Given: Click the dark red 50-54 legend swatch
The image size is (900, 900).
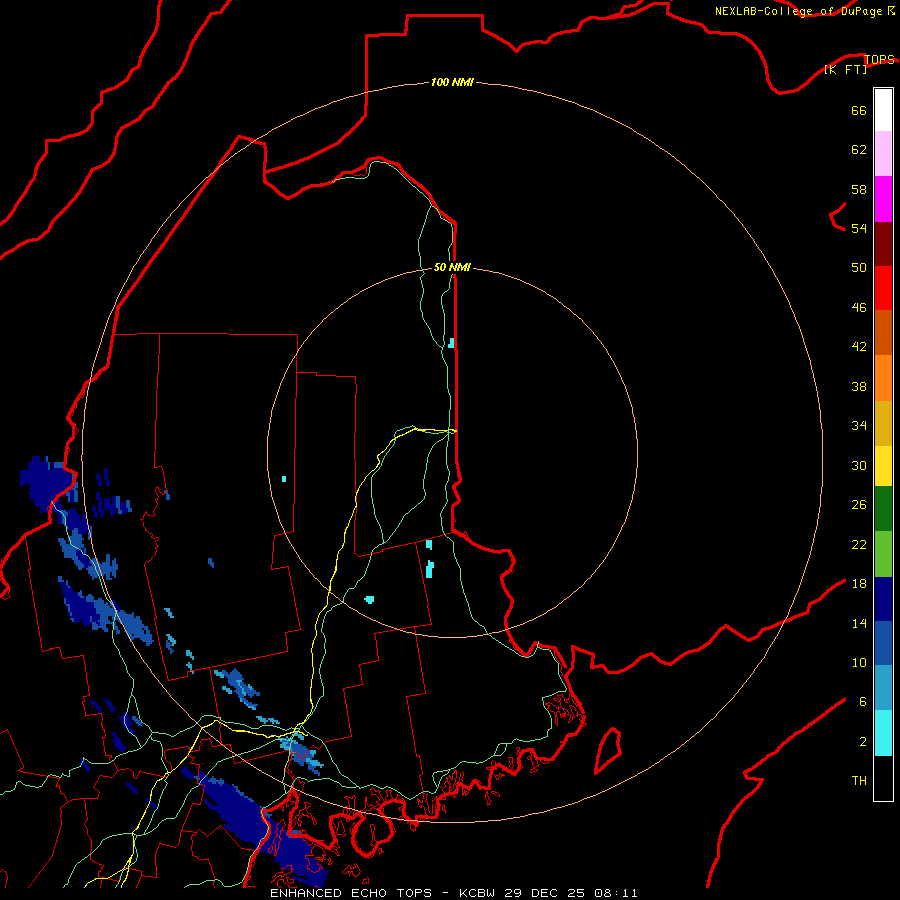Looking at the screenshot, I should [x=883, y=244].
